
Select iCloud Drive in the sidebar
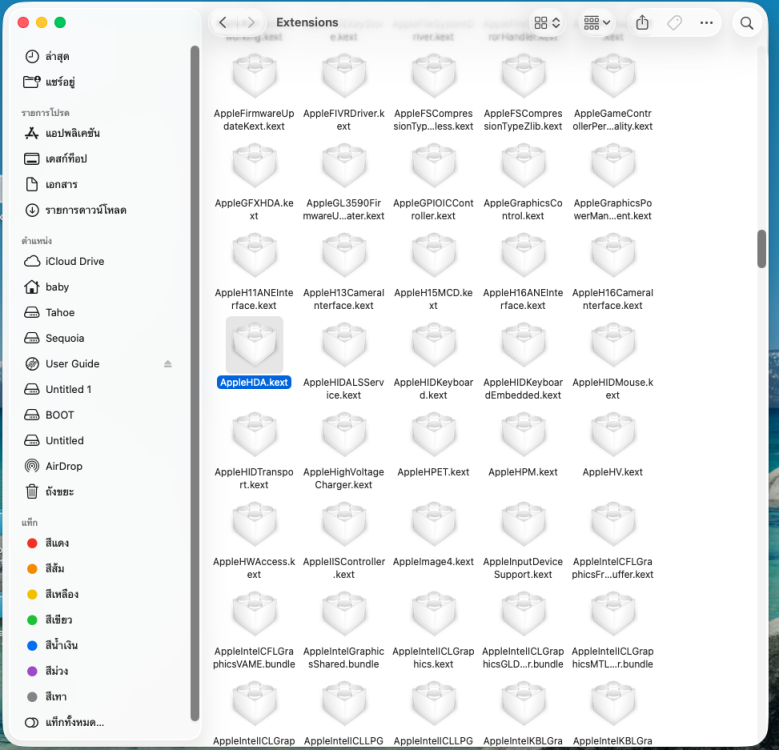coord(99,261)
